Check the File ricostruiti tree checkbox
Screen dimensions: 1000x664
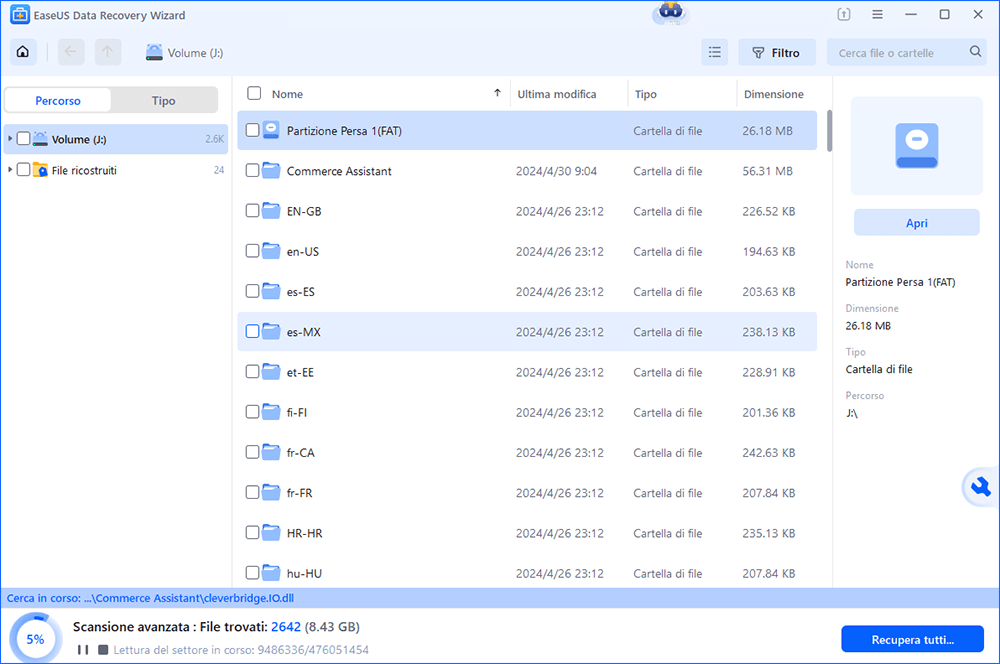point(24,170)
